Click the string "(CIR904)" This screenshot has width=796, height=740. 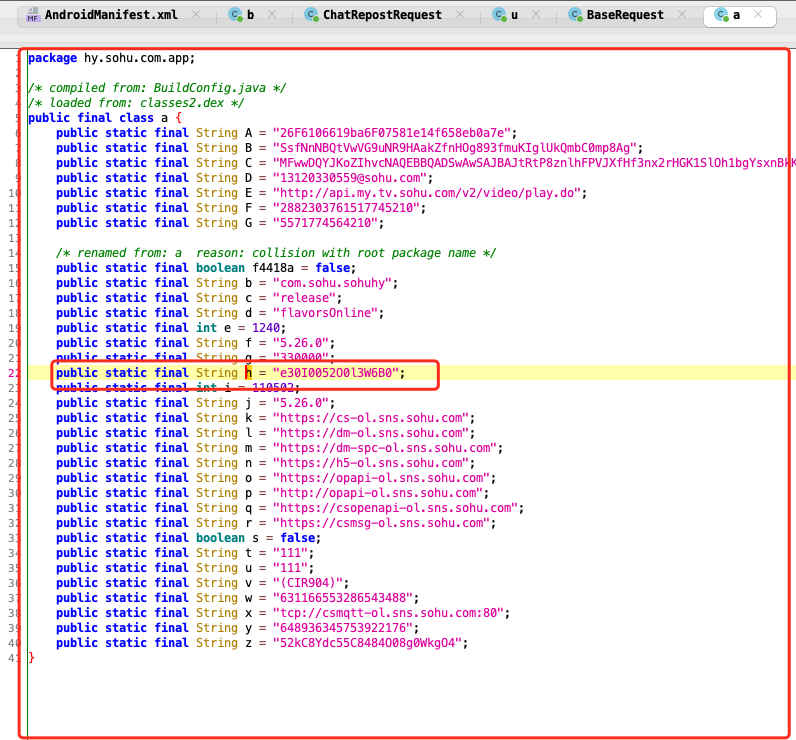coord(308,583)
